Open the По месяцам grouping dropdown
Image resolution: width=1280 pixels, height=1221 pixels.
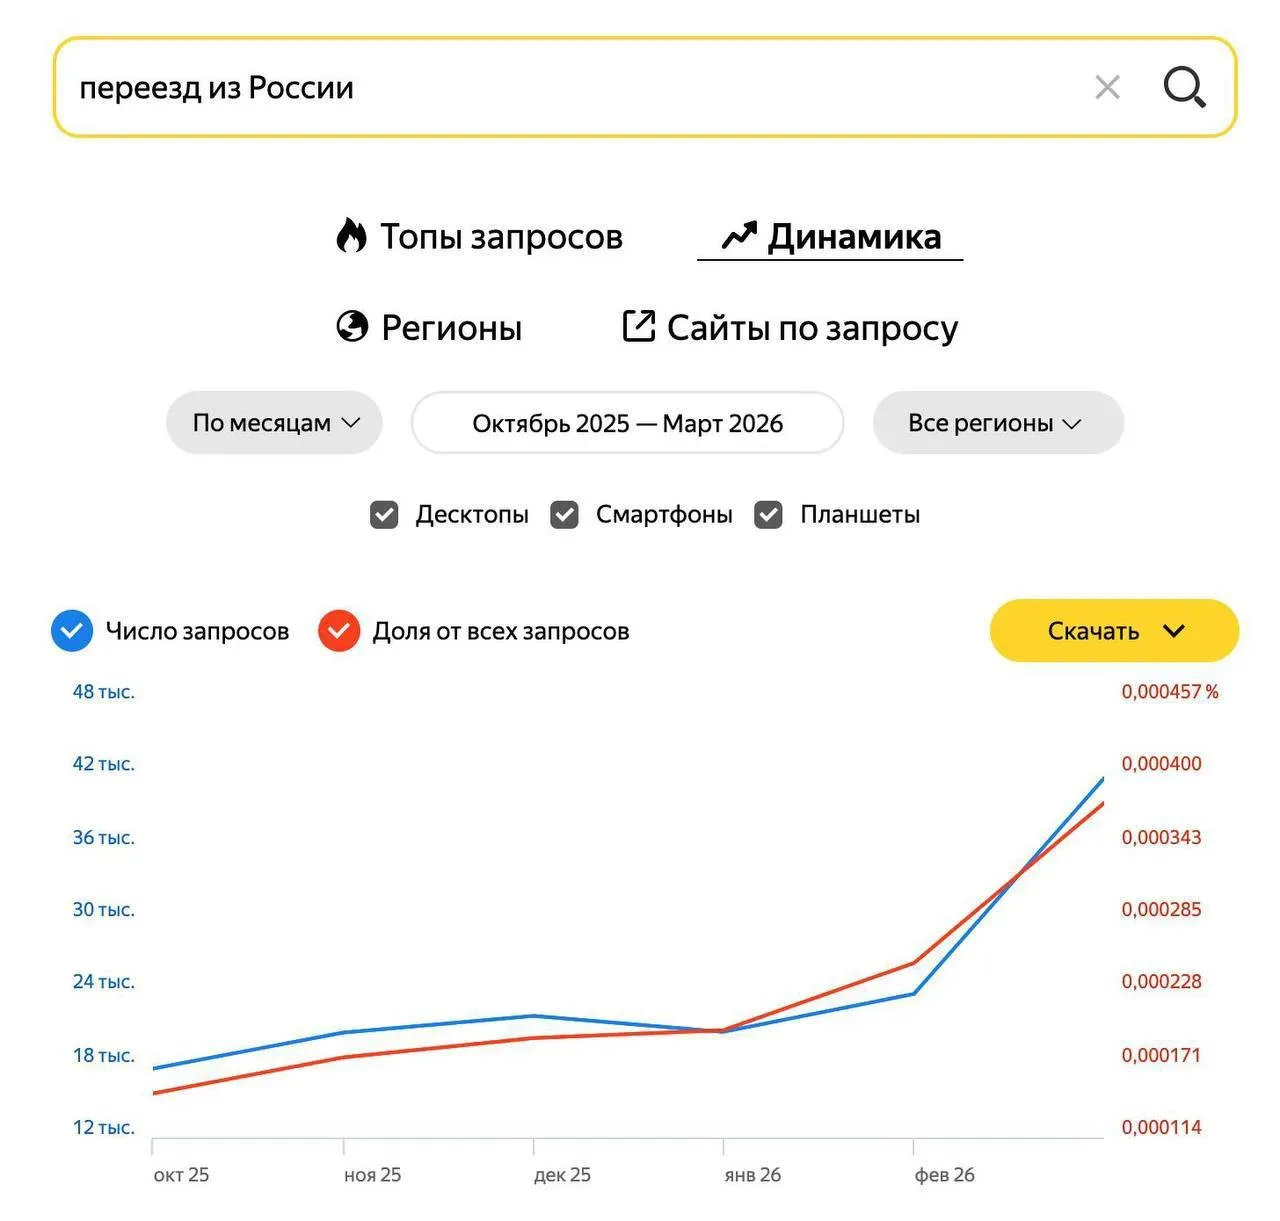274,423
